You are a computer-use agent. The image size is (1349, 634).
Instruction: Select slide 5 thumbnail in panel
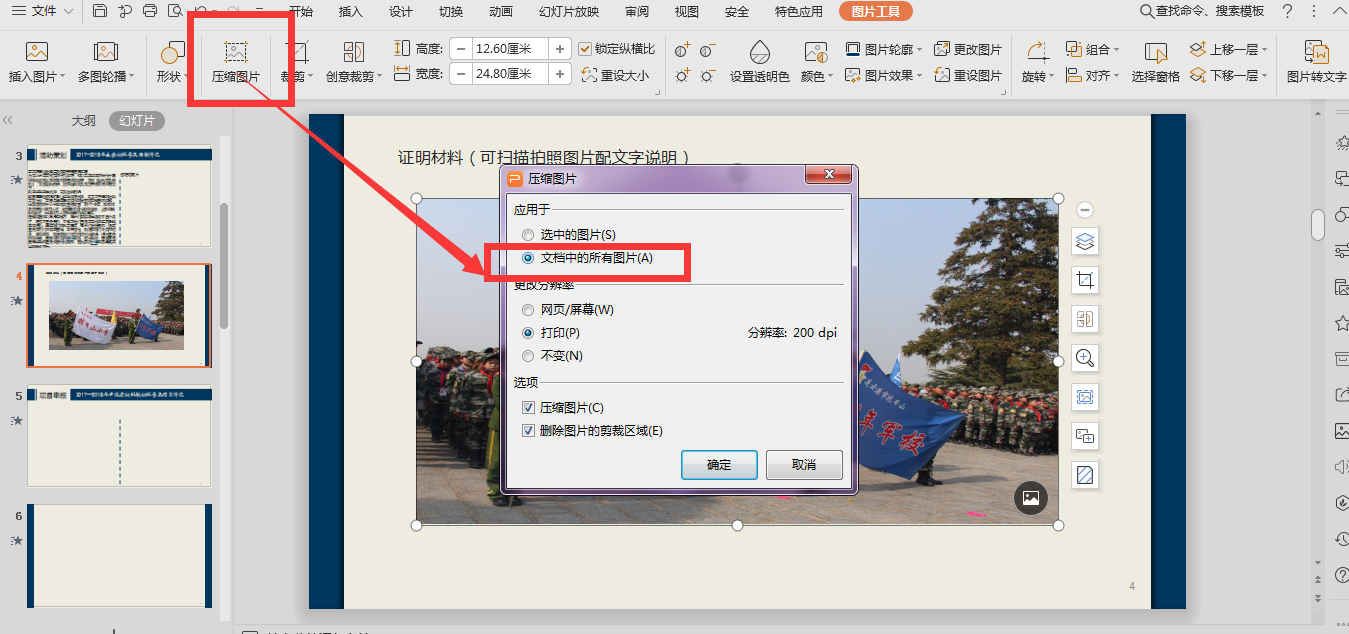119,437
